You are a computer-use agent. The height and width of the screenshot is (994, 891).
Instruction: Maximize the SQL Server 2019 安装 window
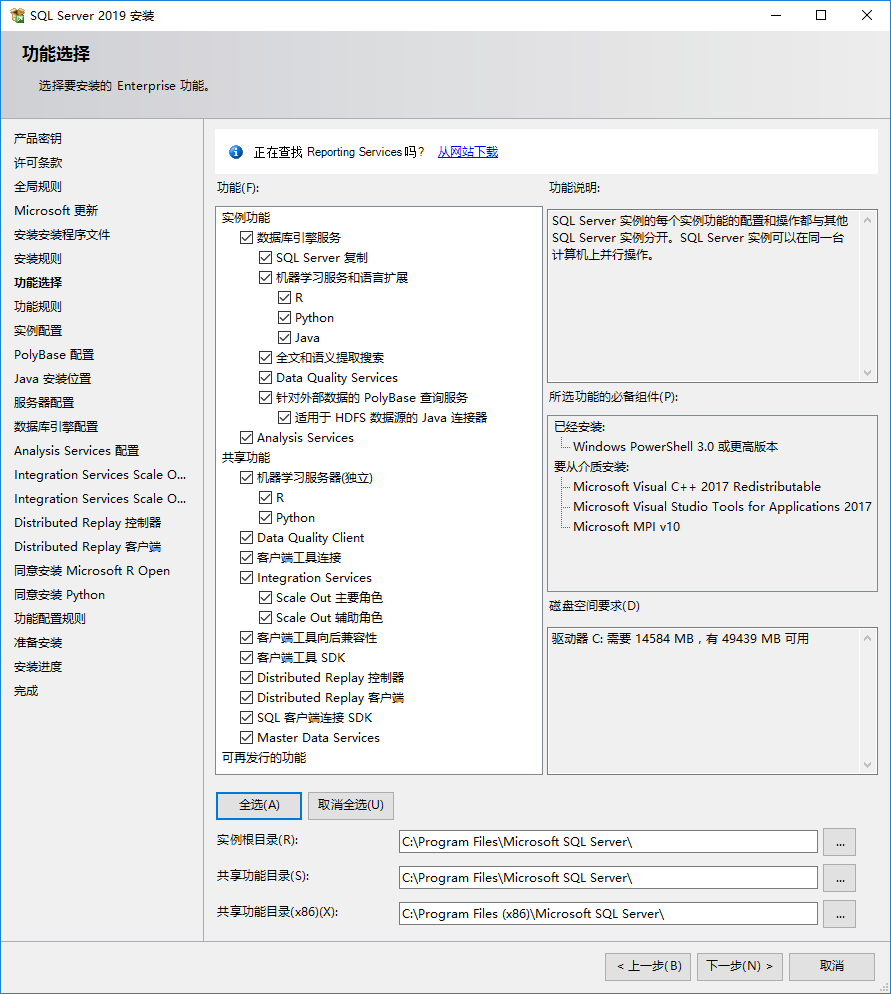[821, 15]
